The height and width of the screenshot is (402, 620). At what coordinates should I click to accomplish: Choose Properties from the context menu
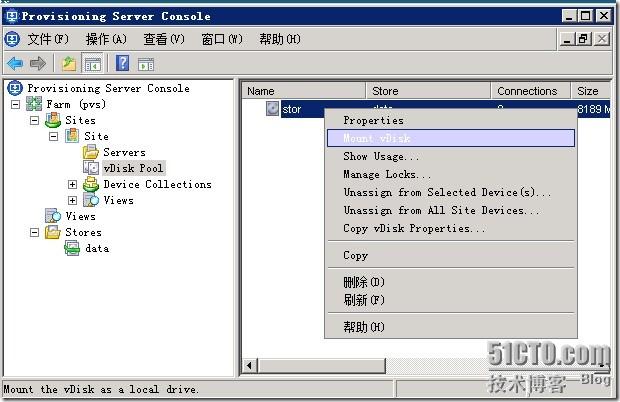click(451, 120)
